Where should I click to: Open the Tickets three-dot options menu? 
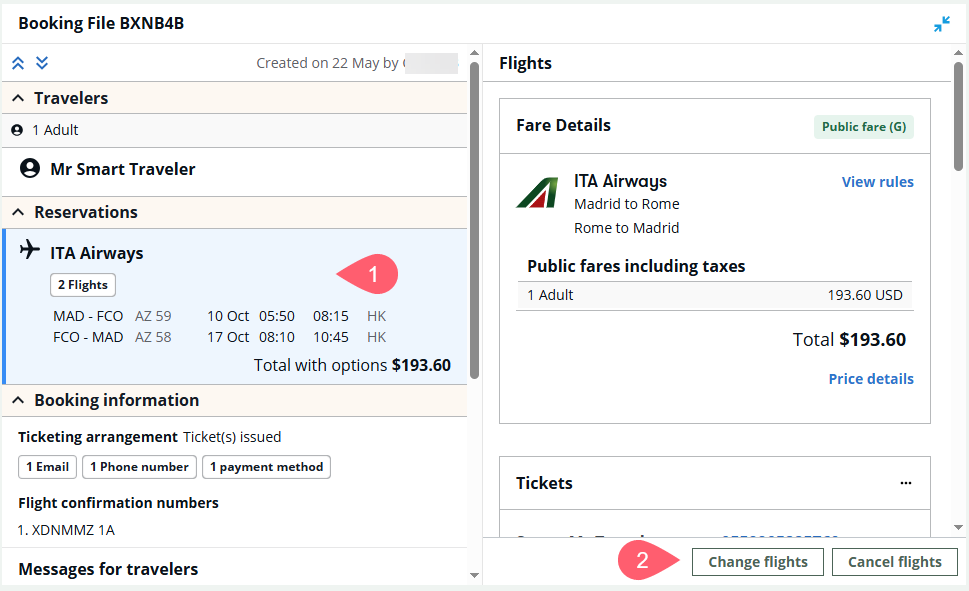[x=905, y=483]
